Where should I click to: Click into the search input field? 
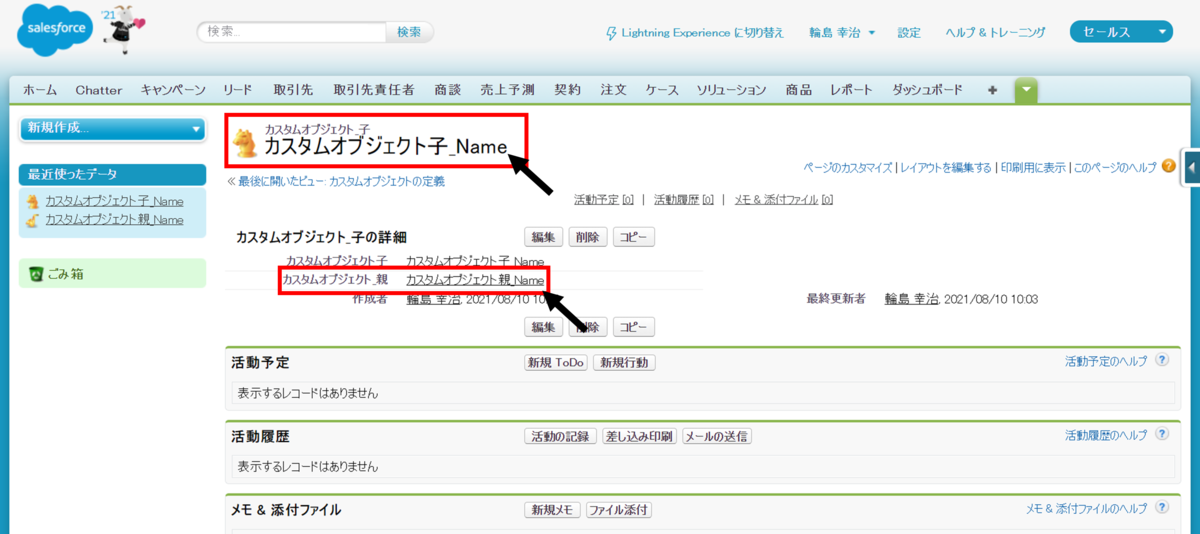pos(291,32)
